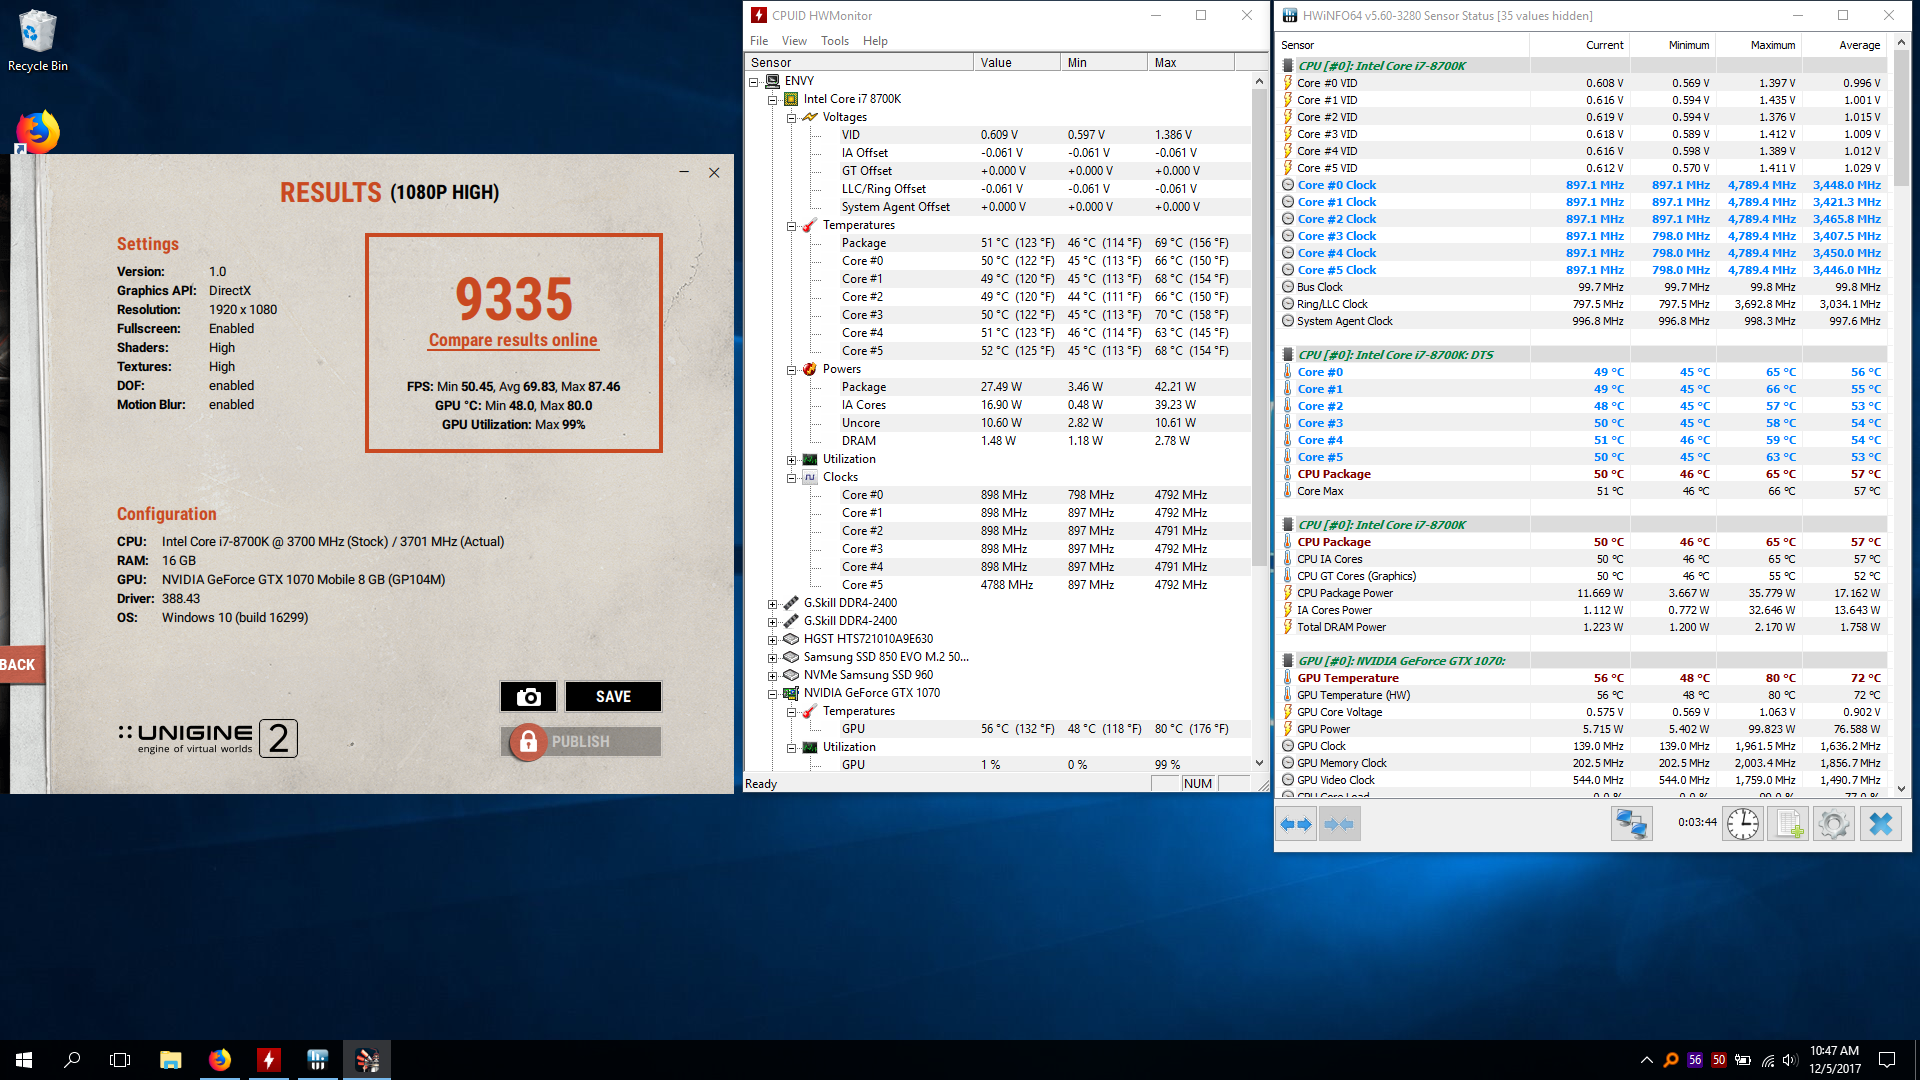Click the 9335 benchmark score
The image size is (1920, 1080).
coord(513,298)
